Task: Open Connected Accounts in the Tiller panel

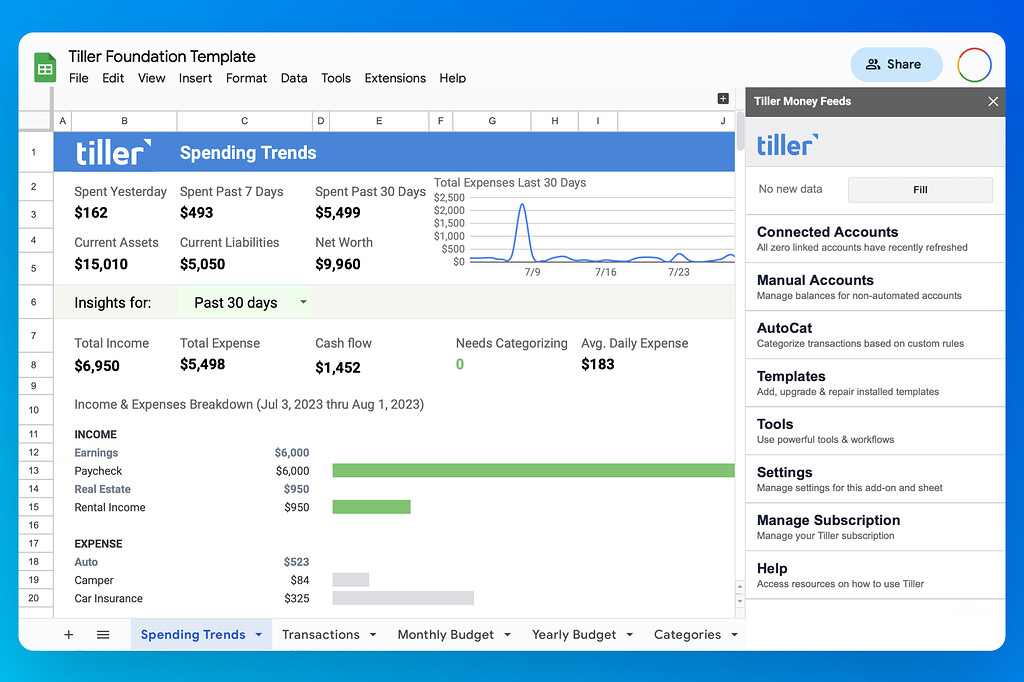Action: coord(875,238)
